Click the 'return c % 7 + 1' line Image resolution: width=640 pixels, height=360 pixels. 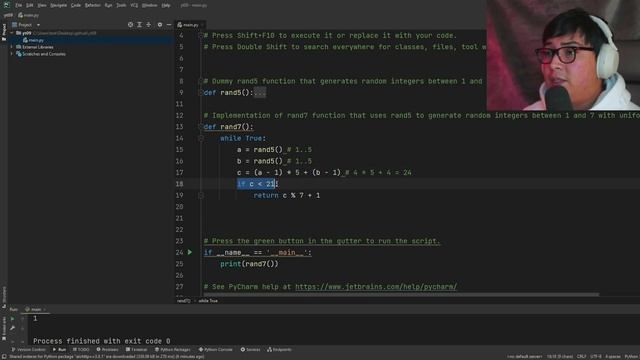[287, 196]
